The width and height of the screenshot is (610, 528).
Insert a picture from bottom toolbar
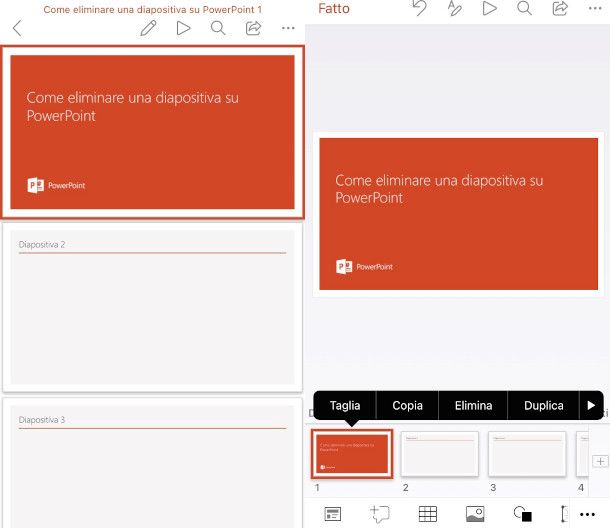[x=475, y=514]
